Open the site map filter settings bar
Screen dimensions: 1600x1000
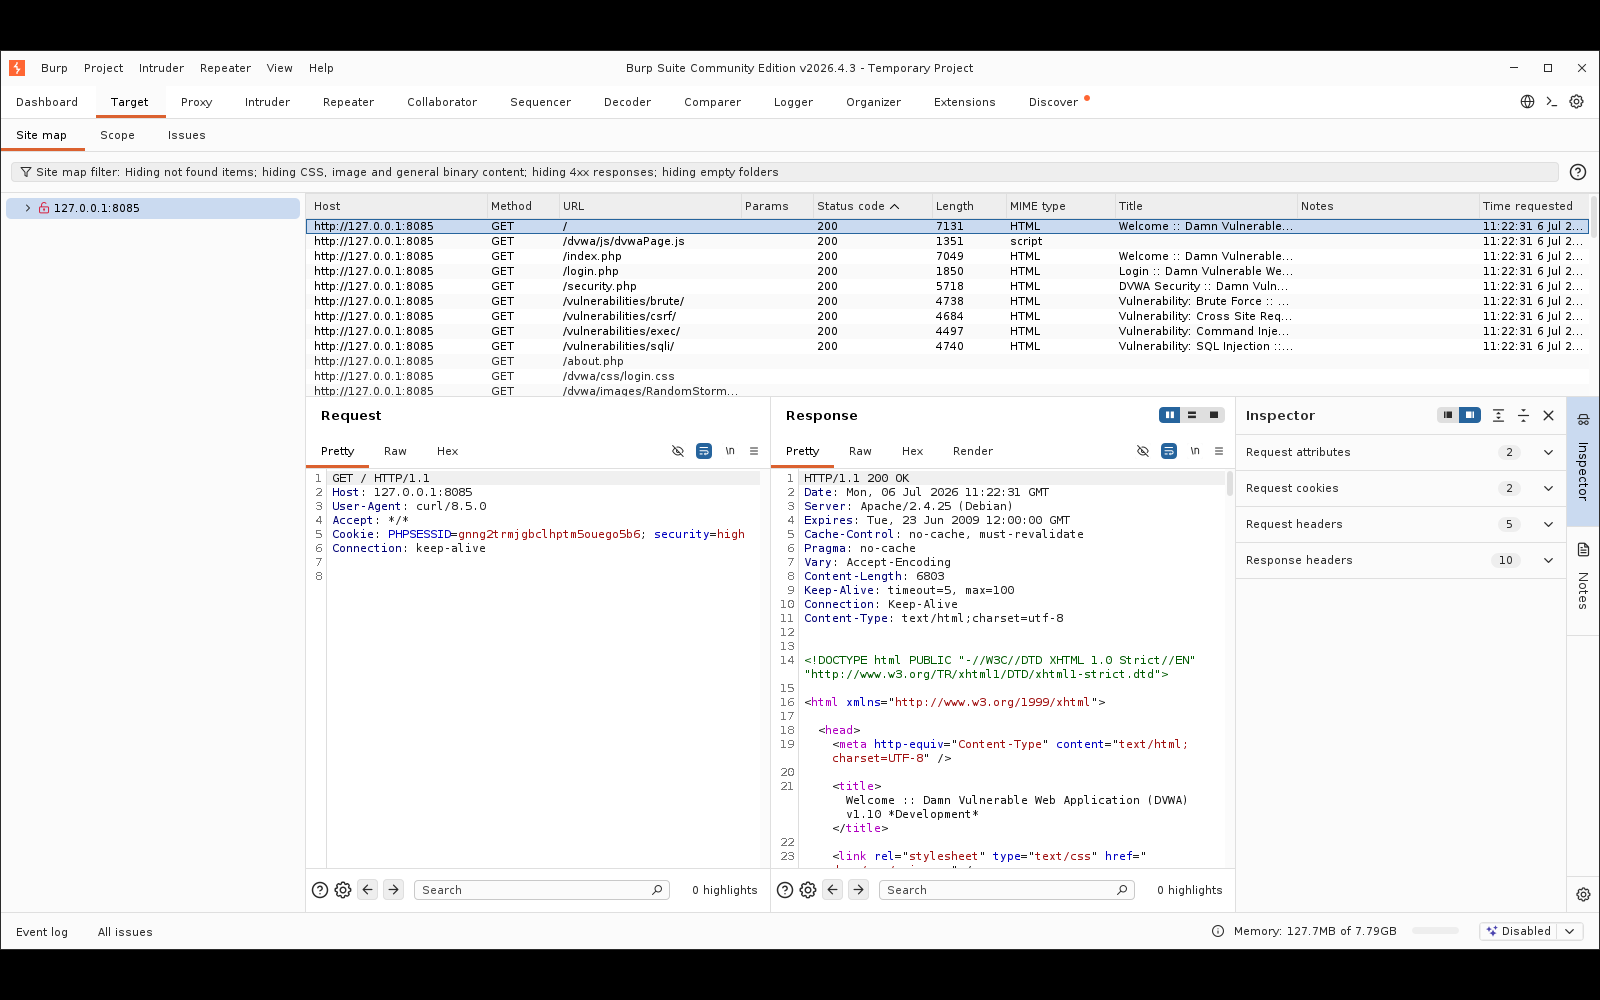785,172
